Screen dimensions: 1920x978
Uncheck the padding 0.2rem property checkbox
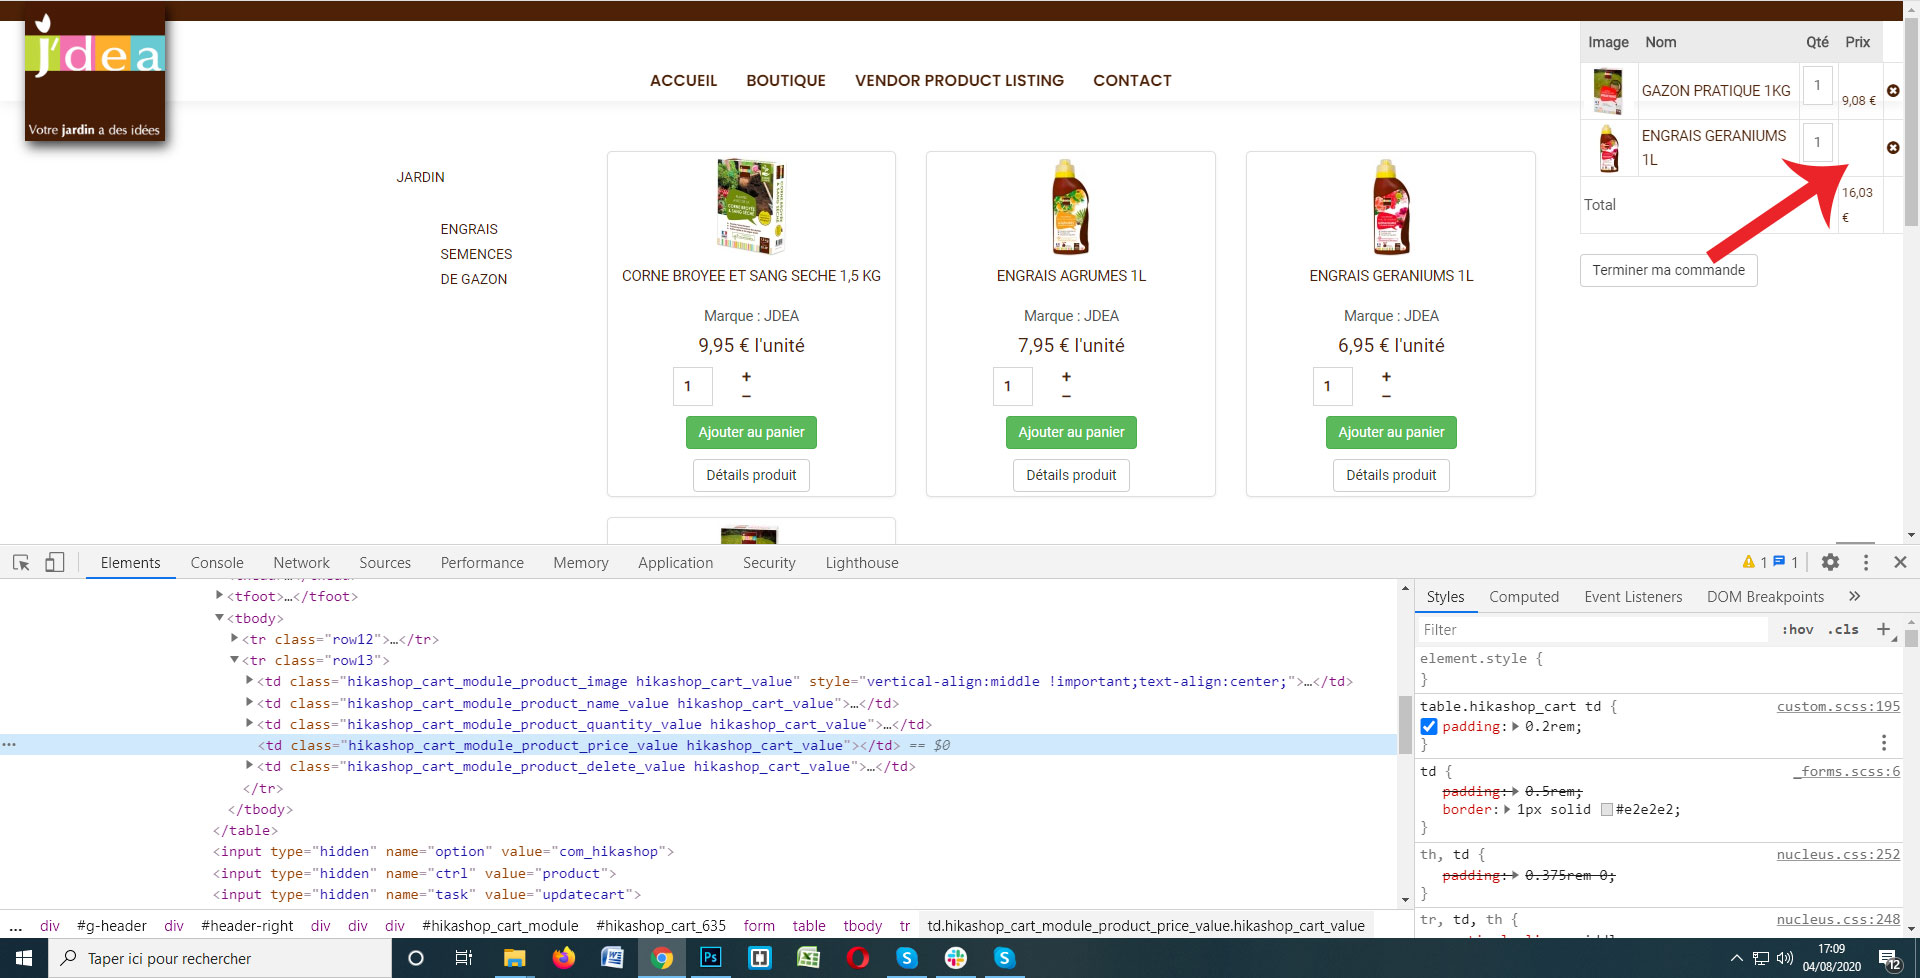pyautogui.click(x=1429, y=727)
